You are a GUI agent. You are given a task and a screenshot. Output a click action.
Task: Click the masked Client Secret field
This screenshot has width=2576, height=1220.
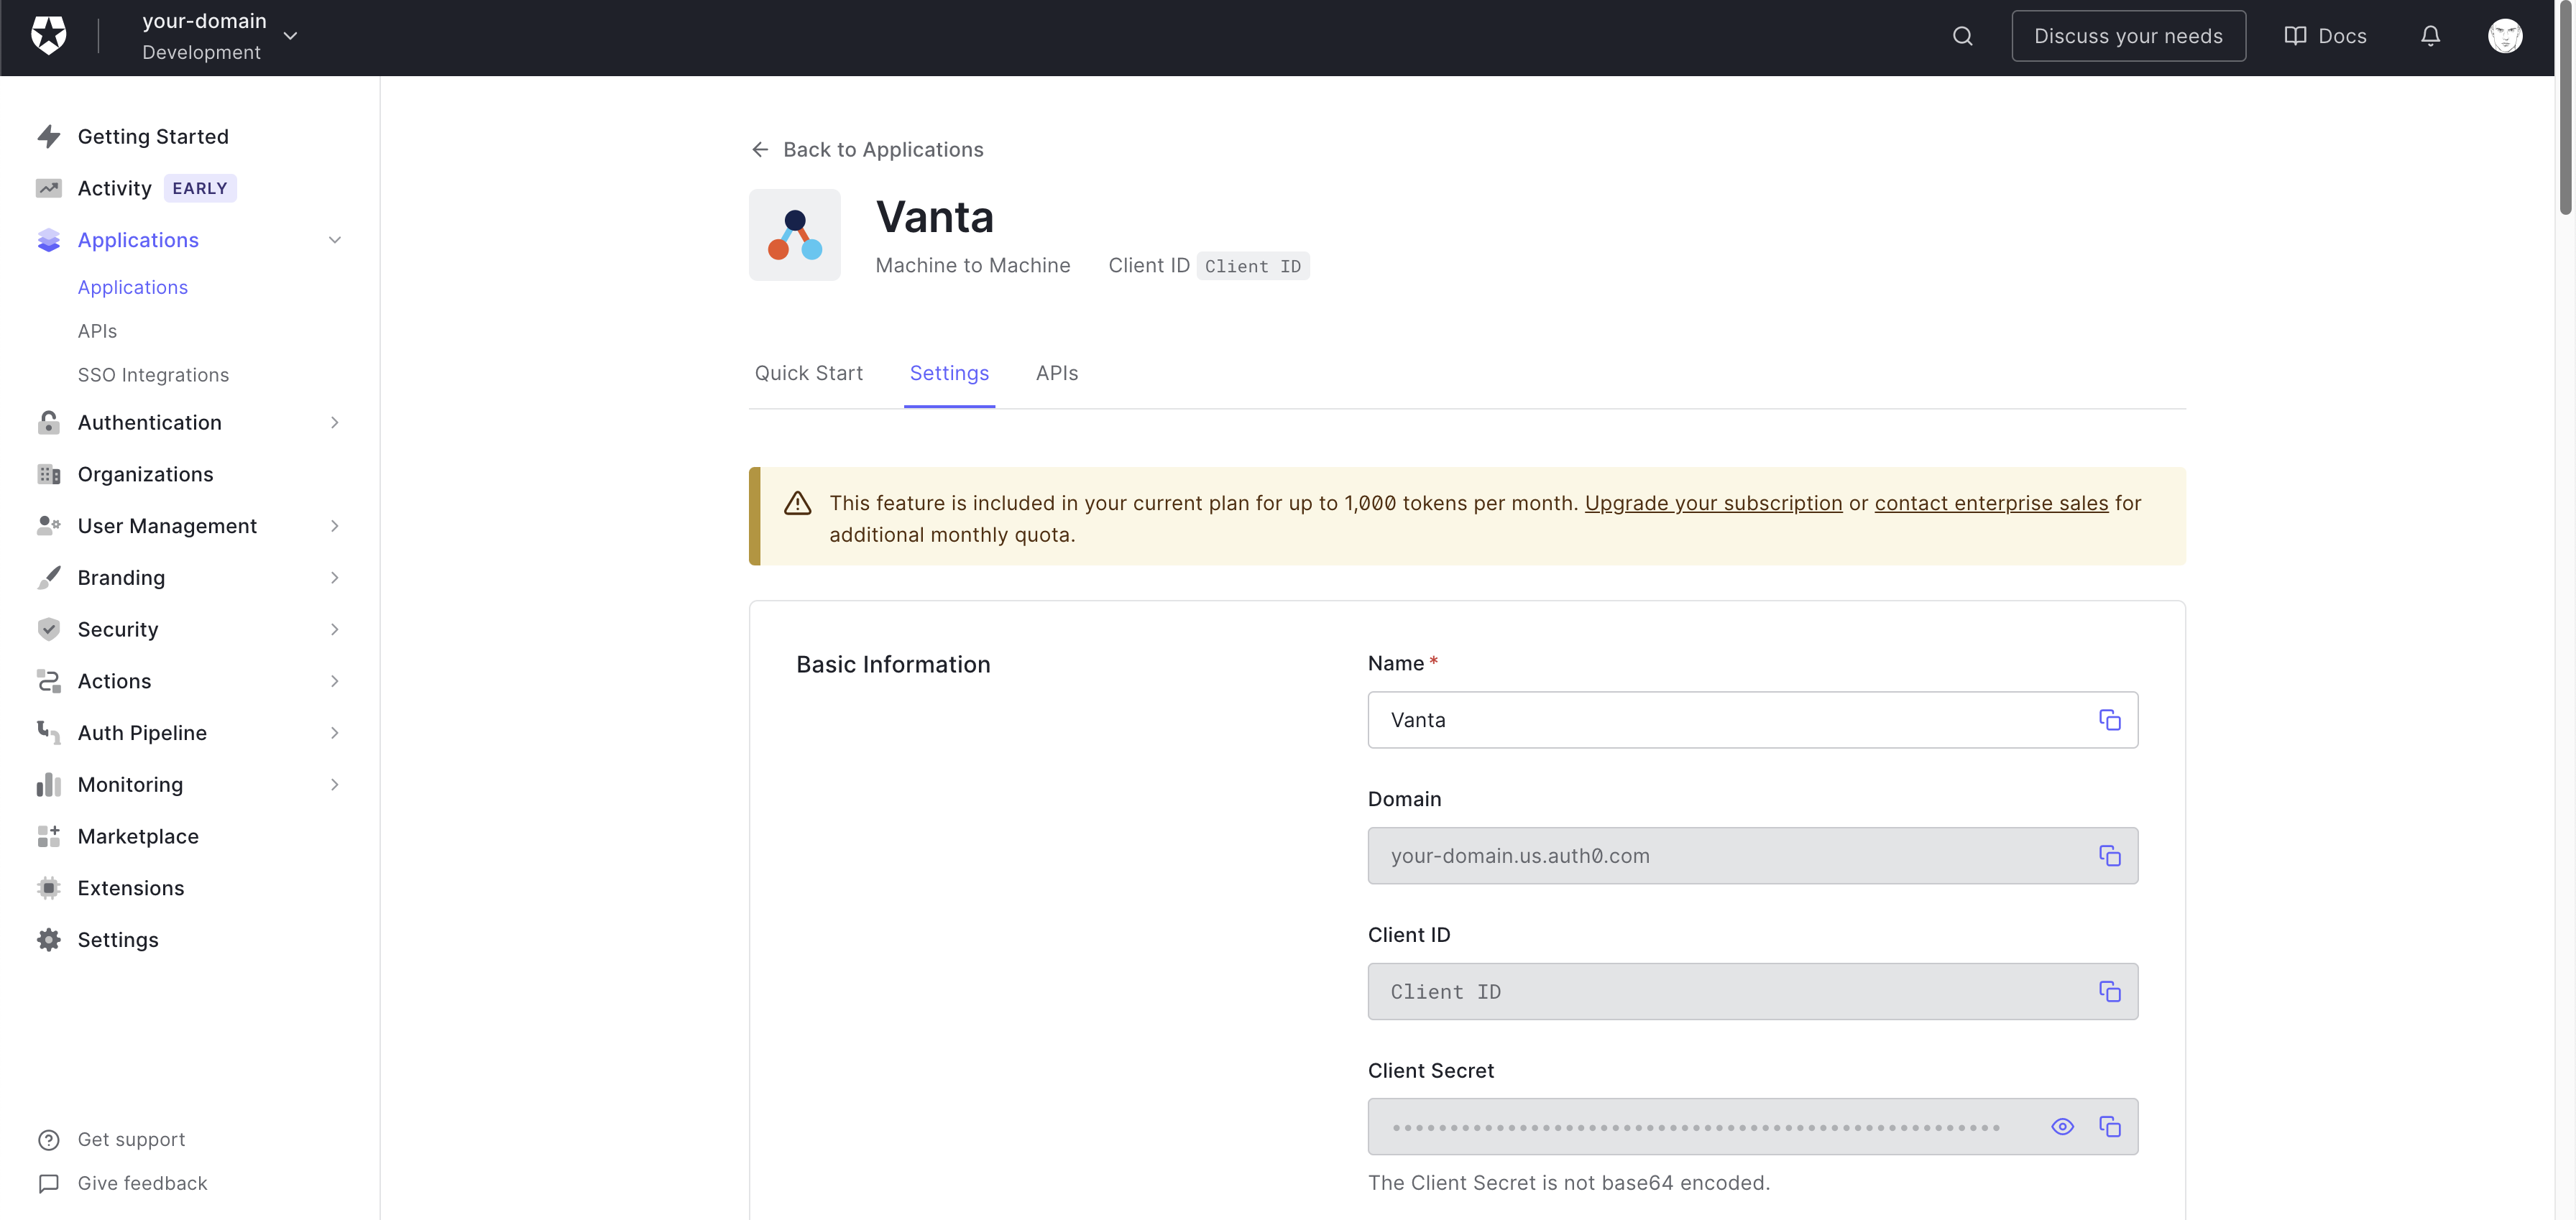1752,1127
